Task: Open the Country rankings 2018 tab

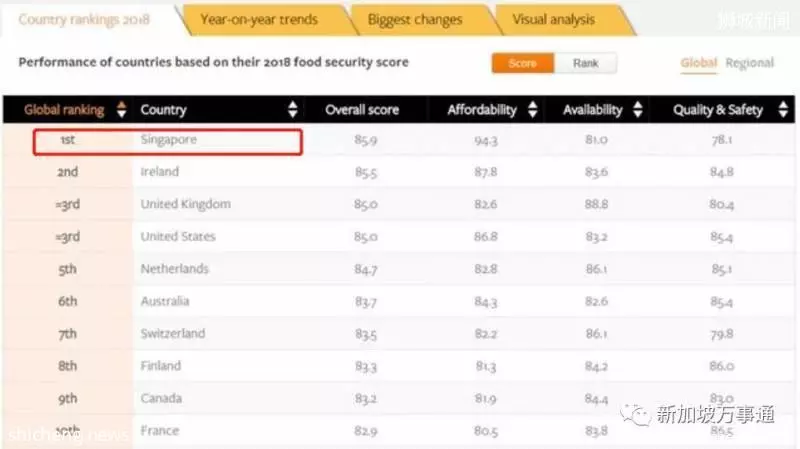Action: 85,20
